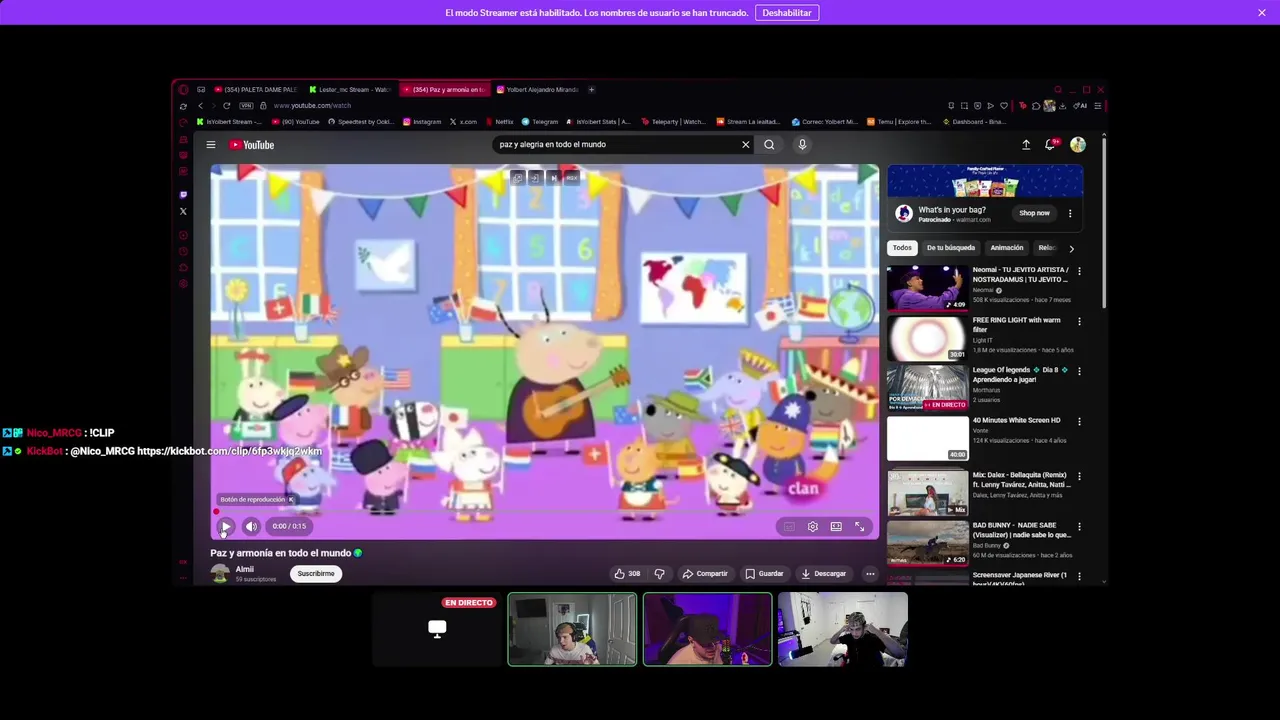
Task: Click Deshabilitar in the streamer mode banner
Action: tap(787, 13)
